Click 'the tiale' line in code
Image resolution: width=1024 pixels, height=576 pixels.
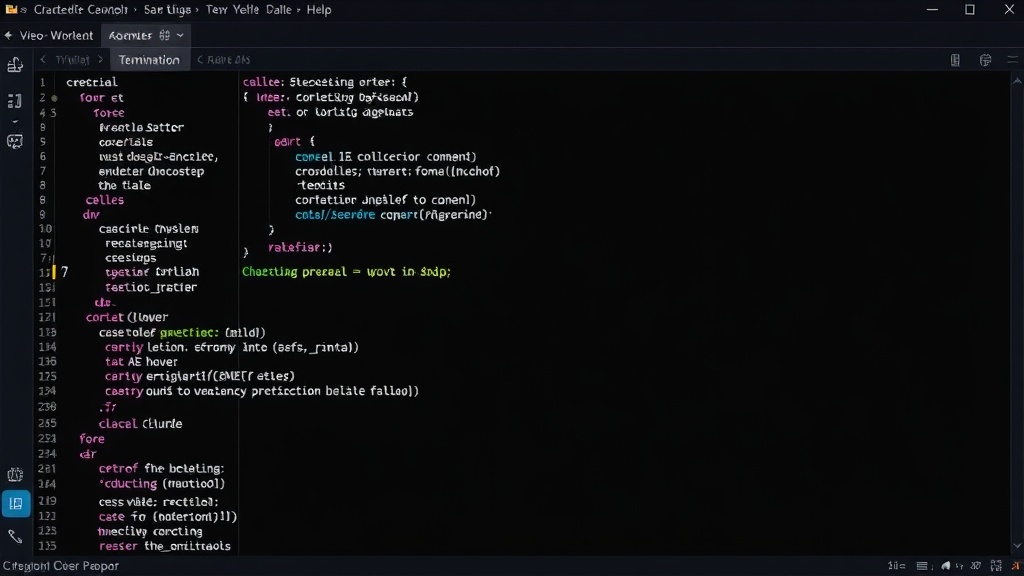(x=124, y=185)
